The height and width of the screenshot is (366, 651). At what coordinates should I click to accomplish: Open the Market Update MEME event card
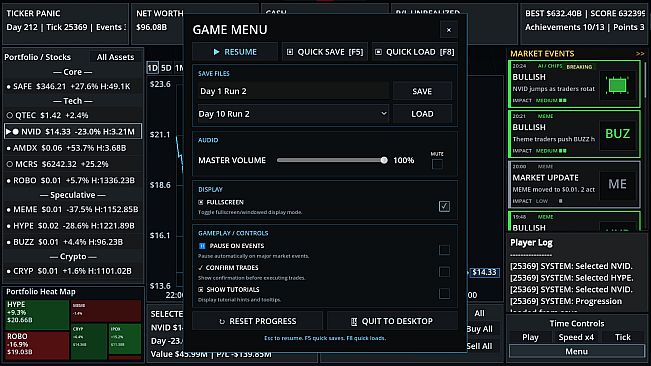click(574, 184)
